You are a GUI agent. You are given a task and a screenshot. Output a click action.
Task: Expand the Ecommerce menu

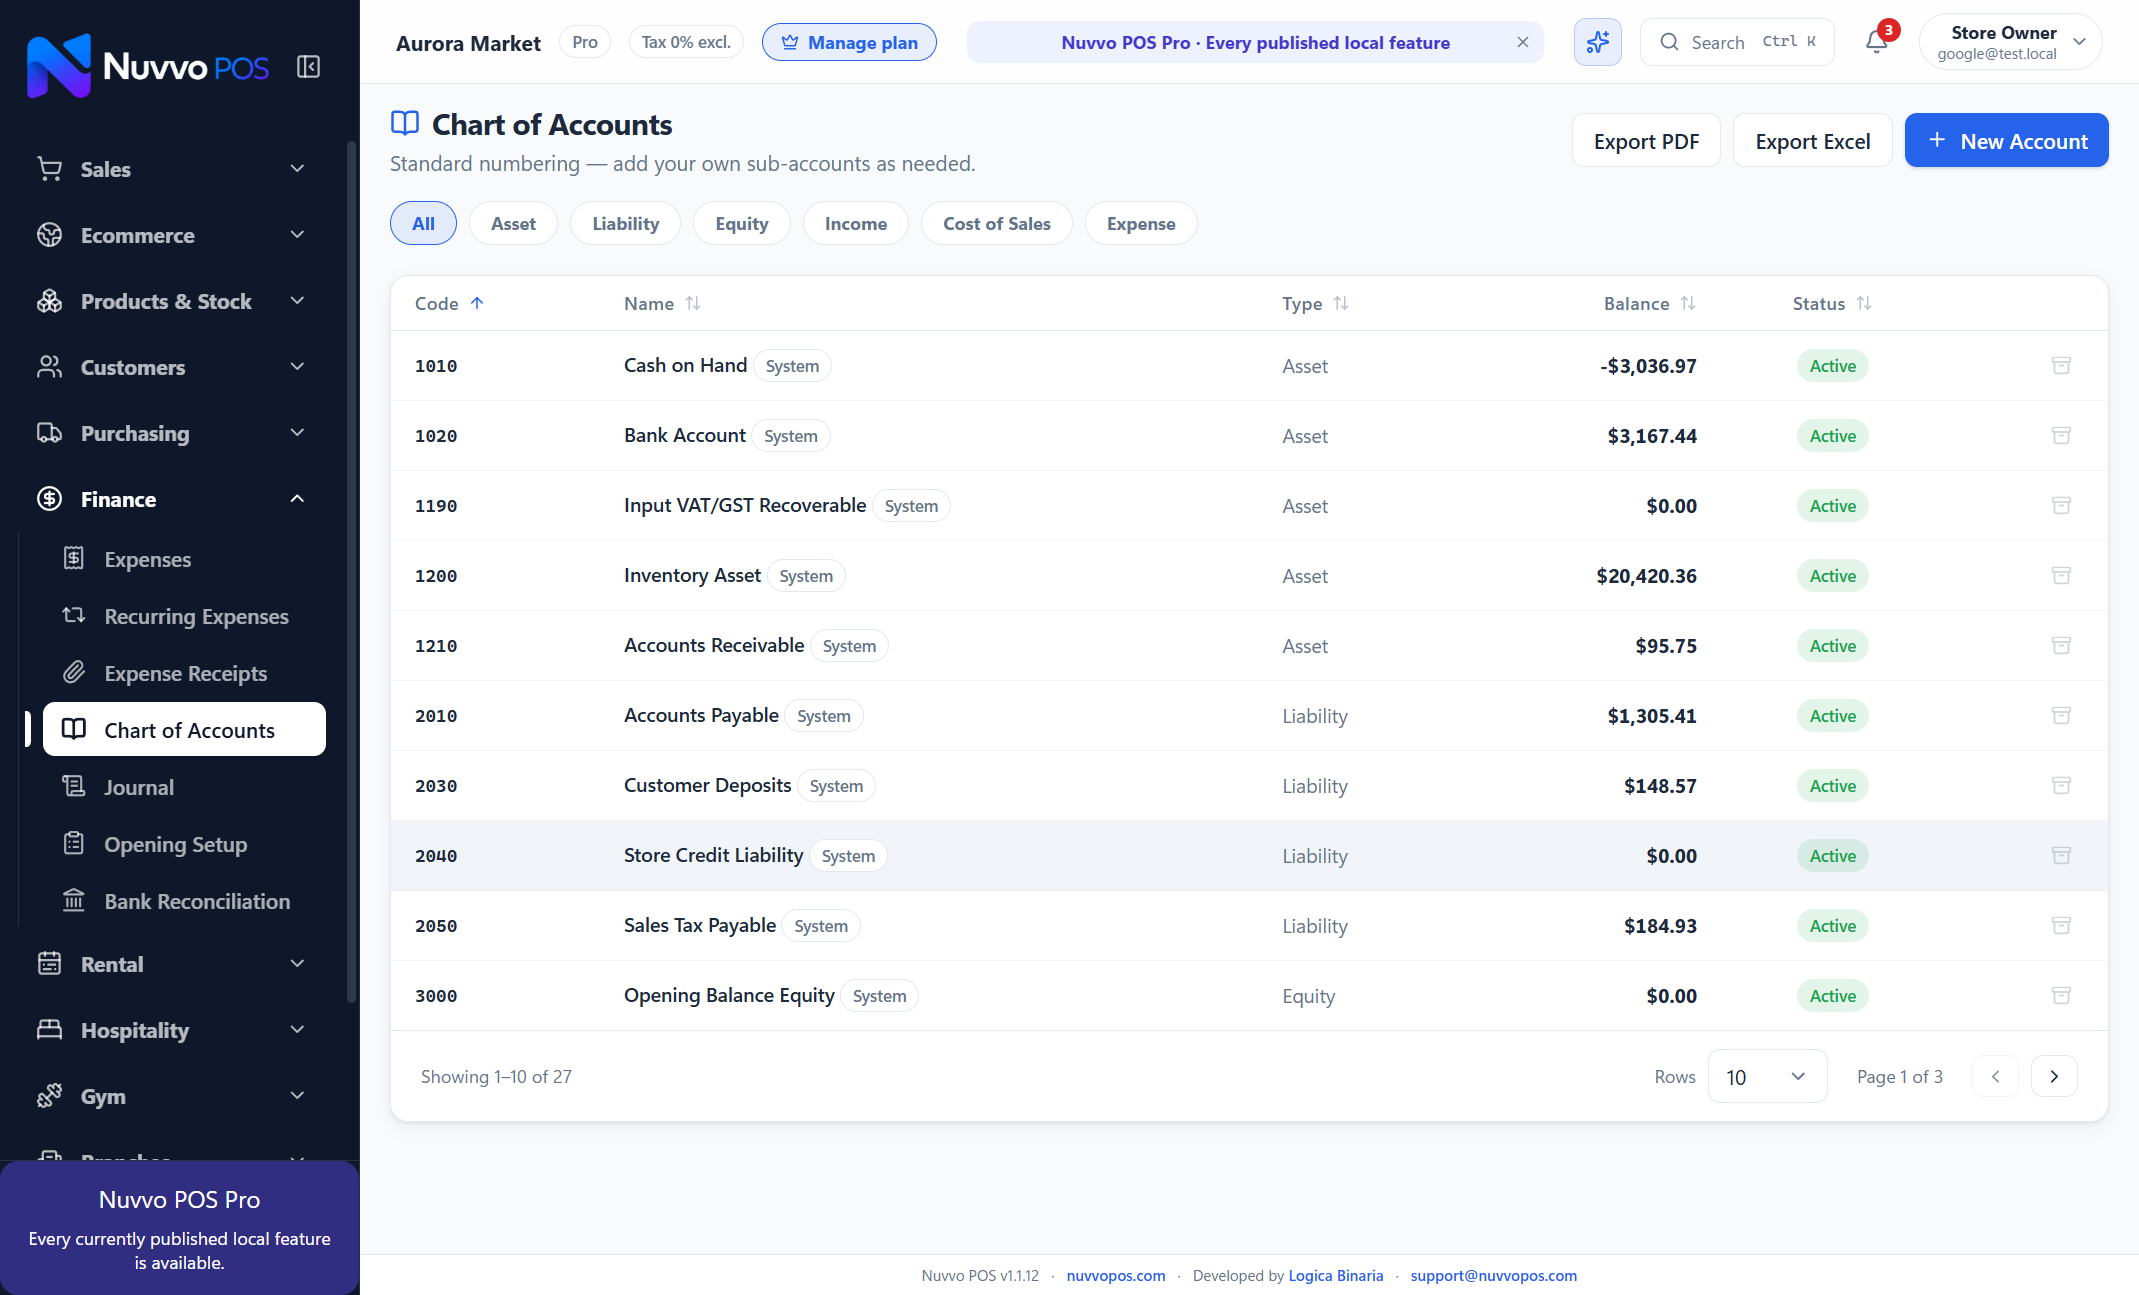(x=172, y=235)
